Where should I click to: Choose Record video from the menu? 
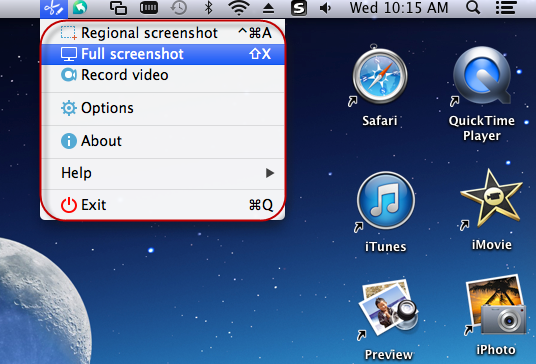tap(163, 75)
